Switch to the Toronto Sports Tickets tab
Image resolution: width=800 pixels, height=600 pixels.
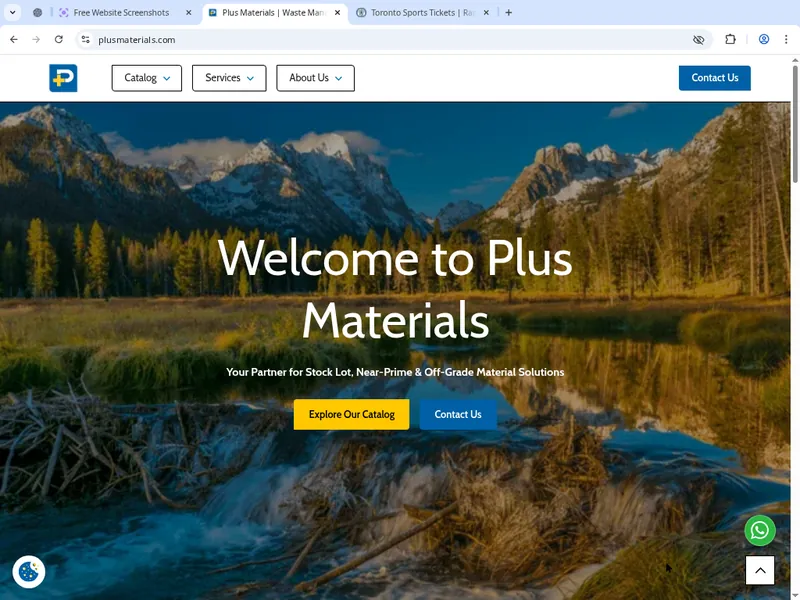[x=422, y=13]
